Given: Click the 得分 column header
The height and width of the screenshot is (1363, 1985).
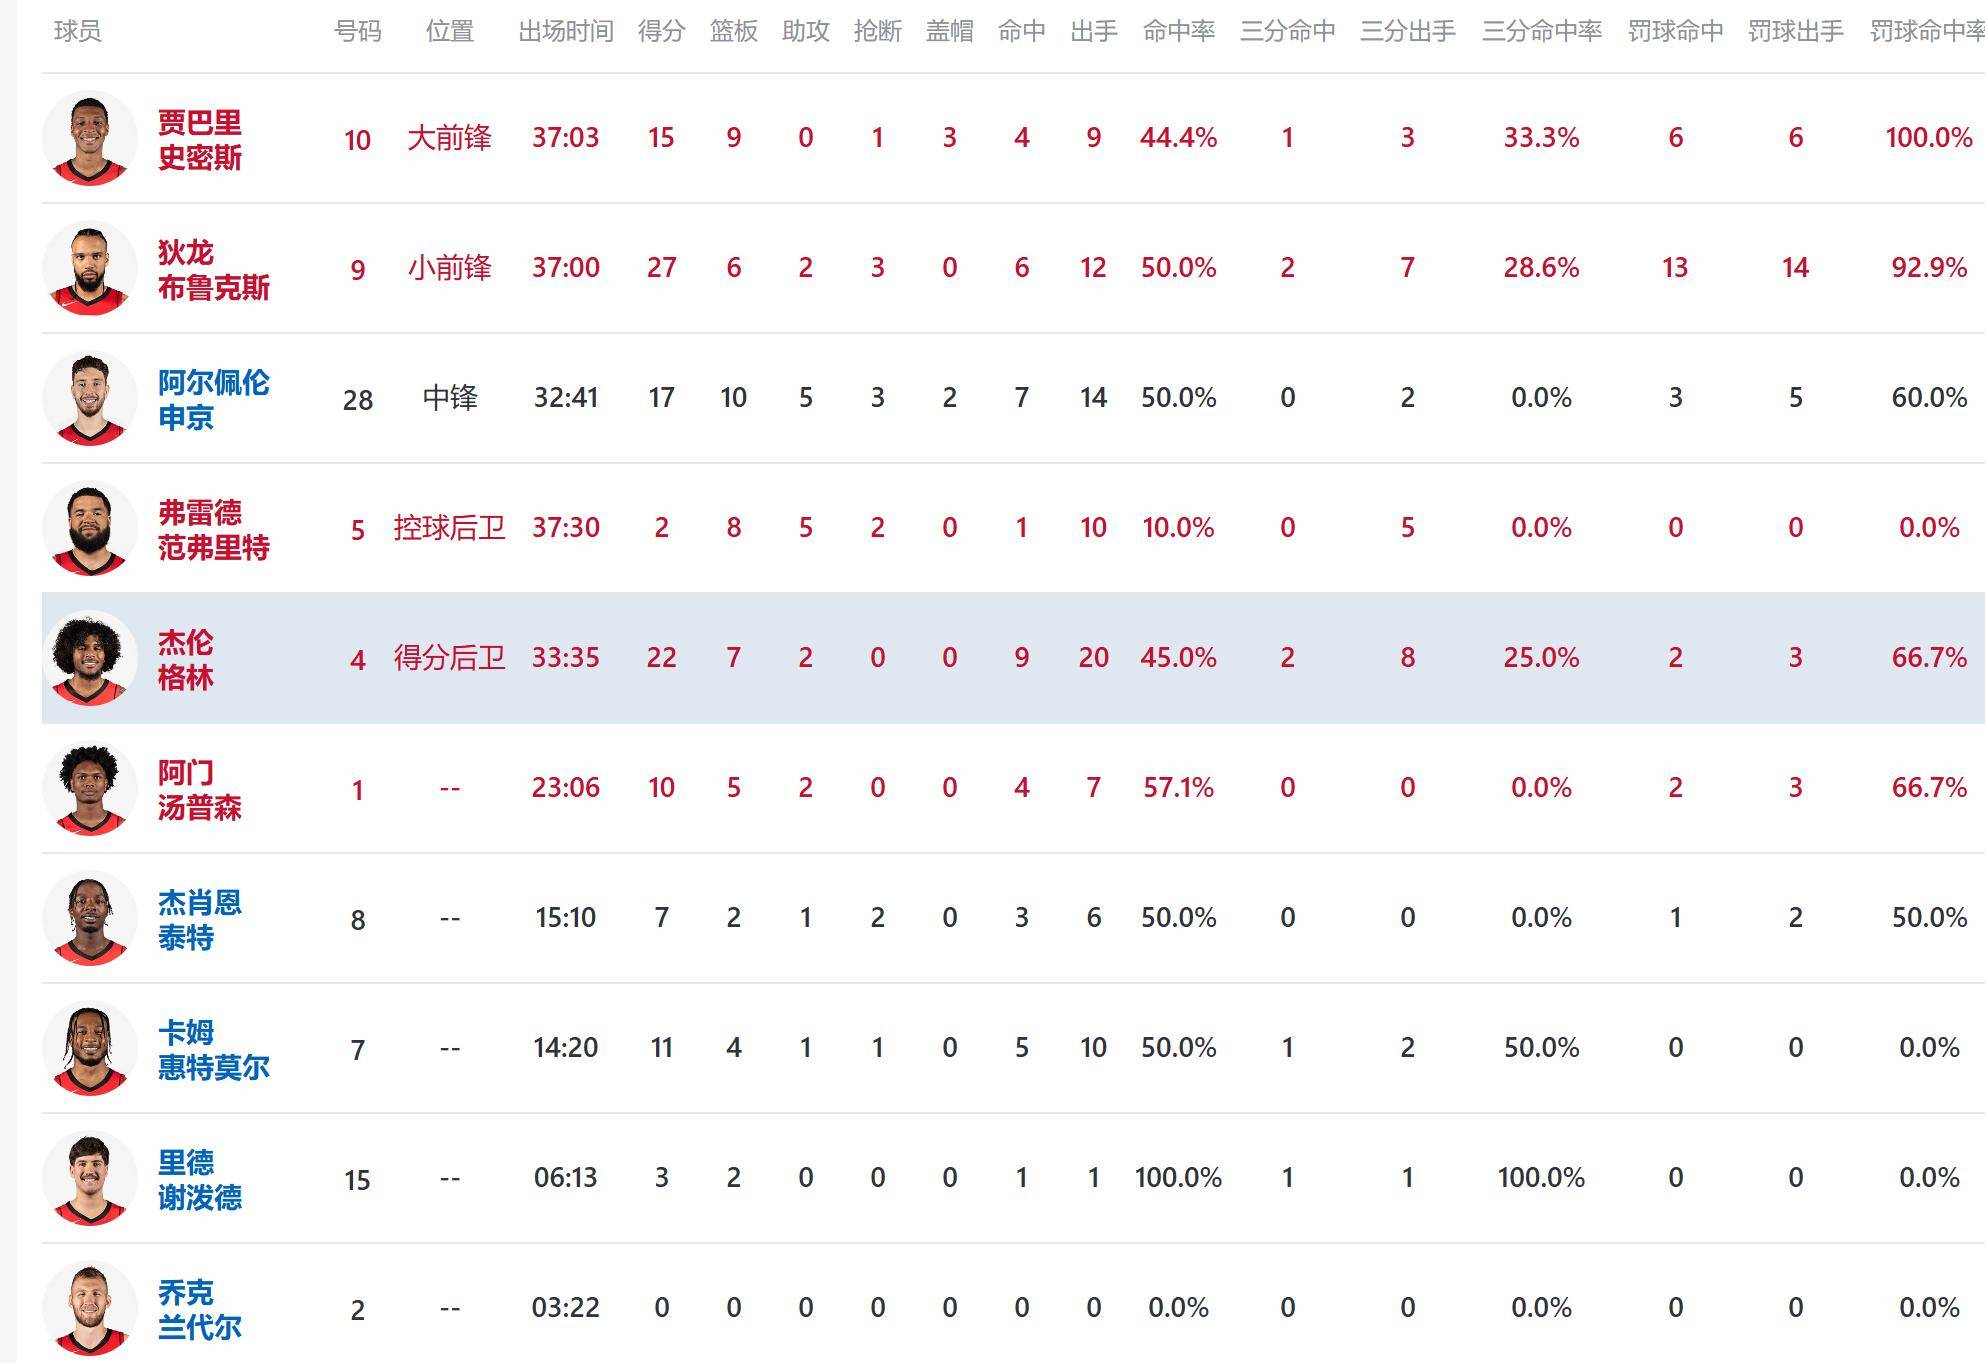Looking at the screenshot, I should [661, 32].
